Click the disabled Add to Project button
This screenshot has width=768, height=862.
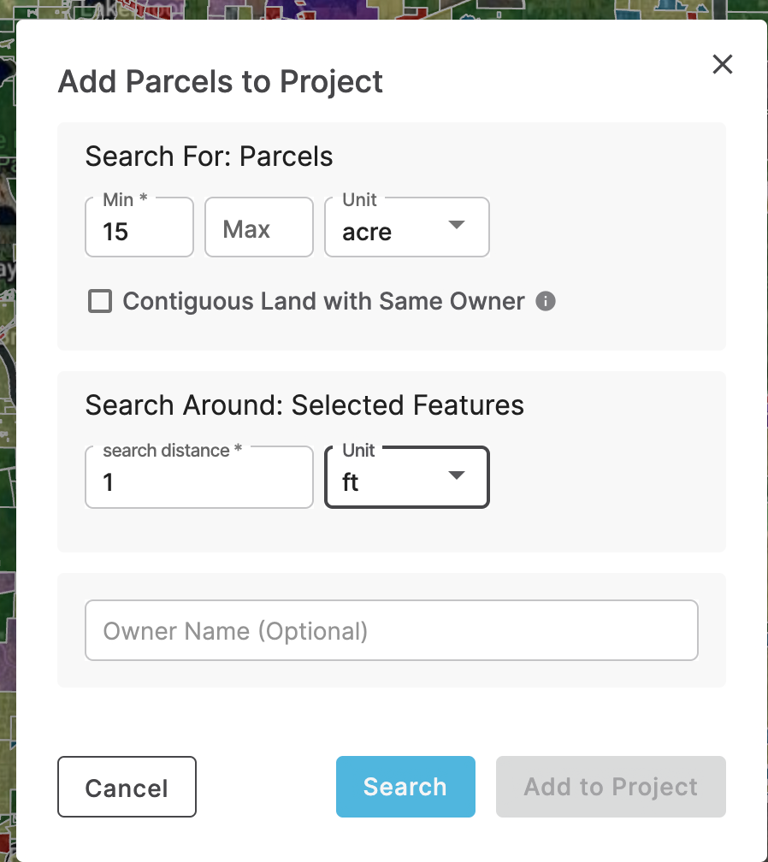point(610,787)
